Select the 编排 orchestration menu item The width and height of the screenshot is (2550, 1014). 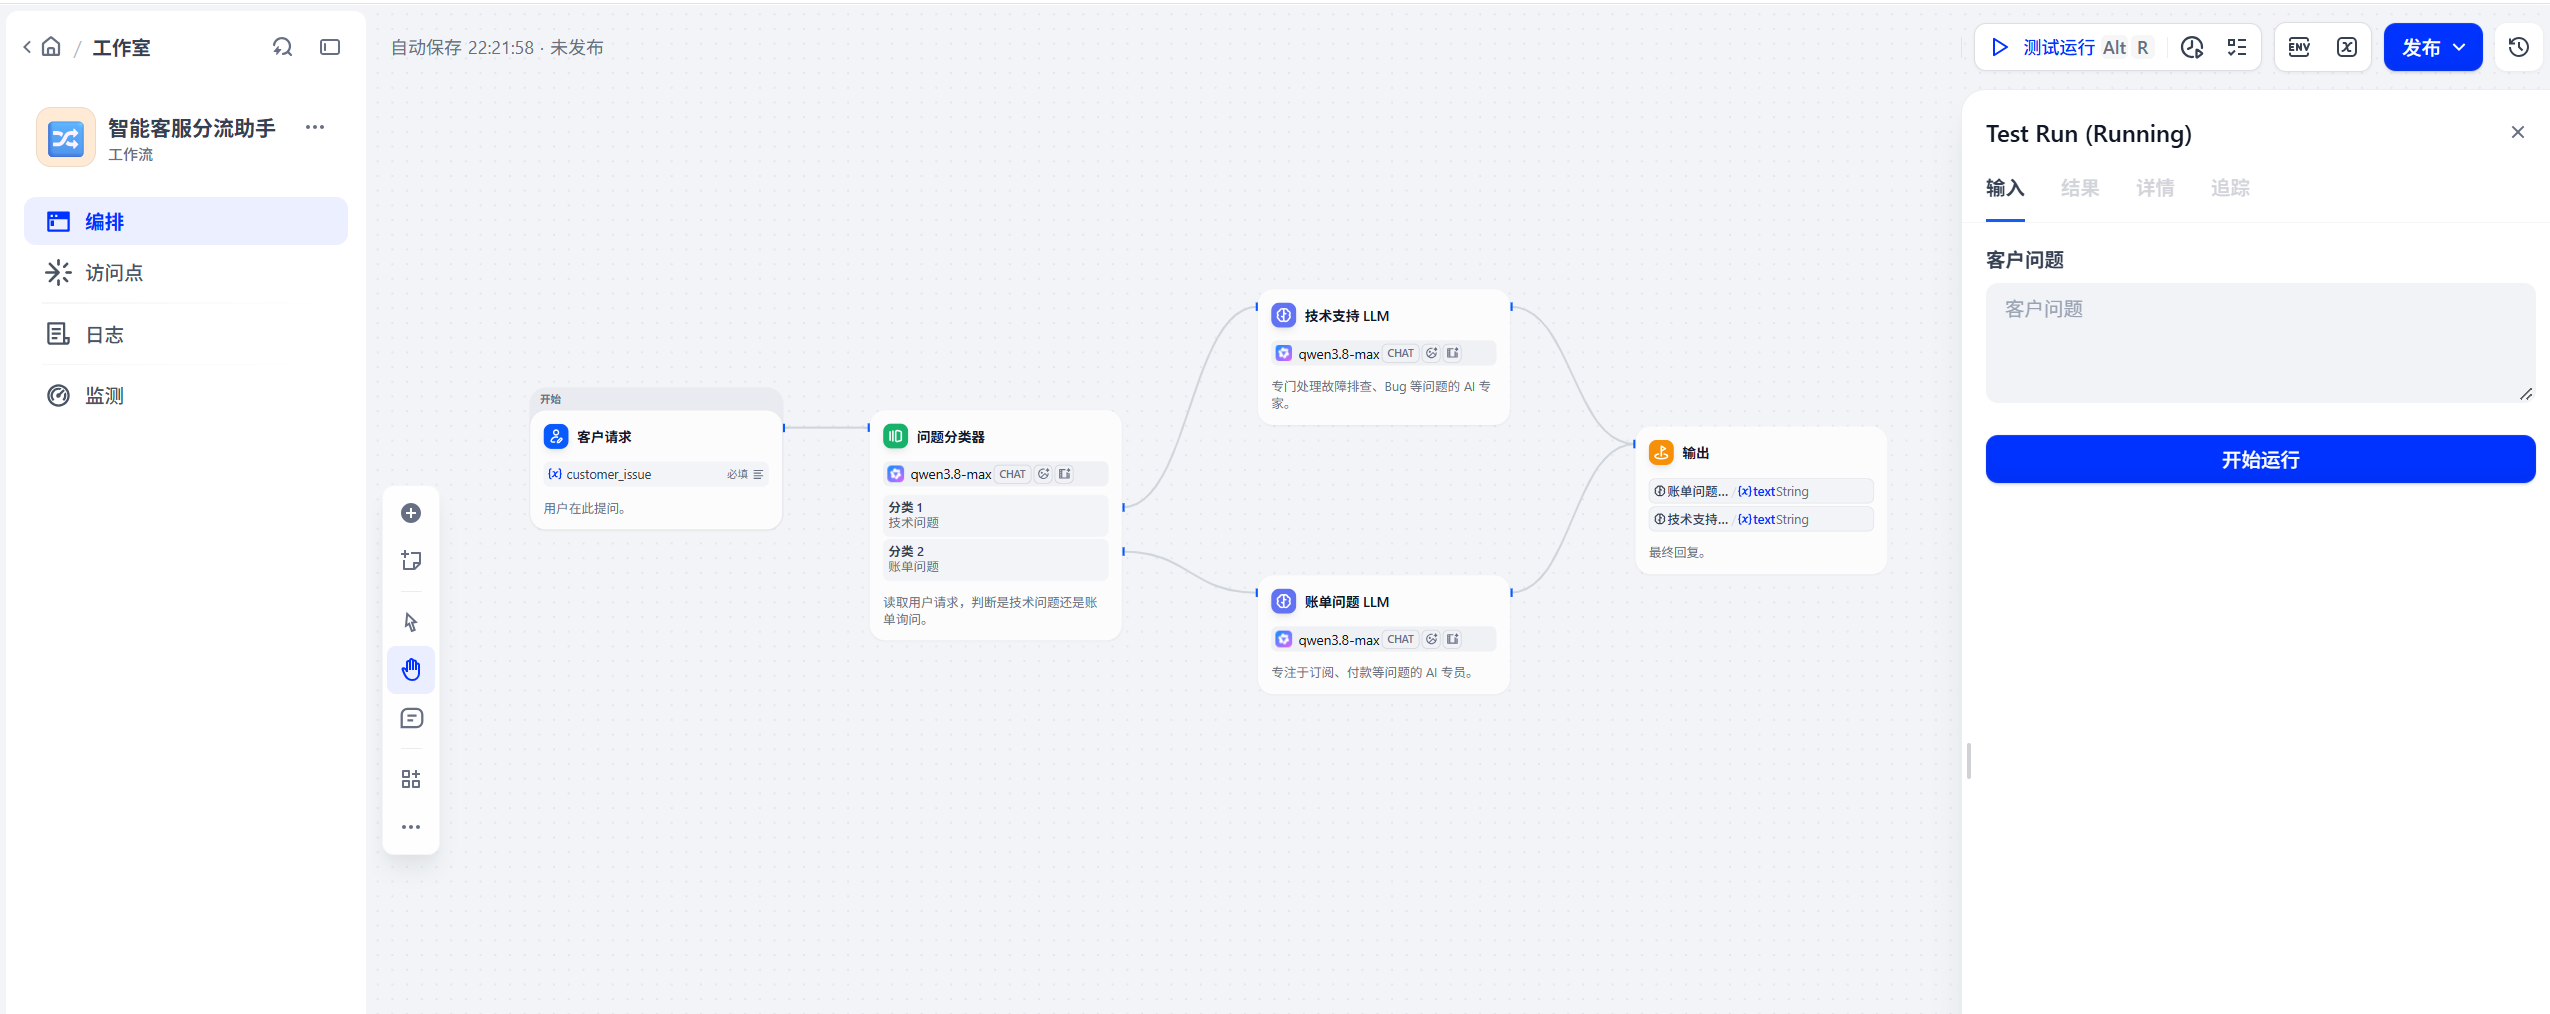point(186,221)
